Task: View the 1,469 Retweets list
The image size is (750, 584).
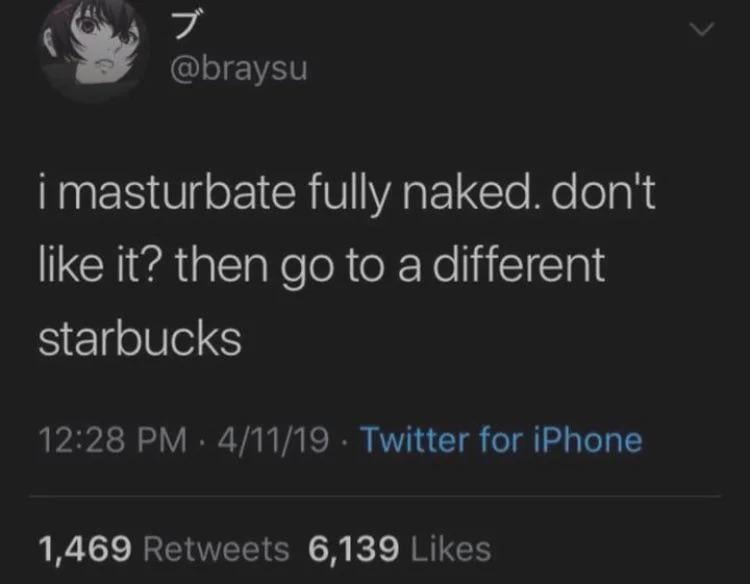Action: point(164,549)
